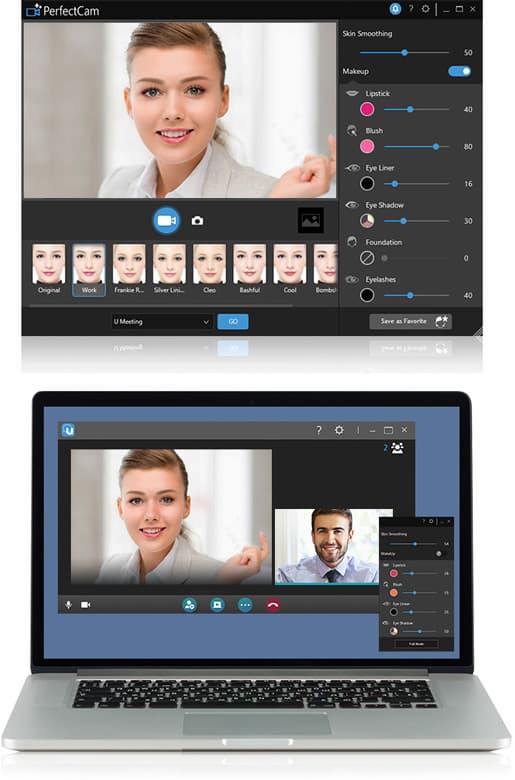This screenshot has width=515, height=780.
Task: Select the Silver Lini... look thumbnail
Action: tap(169, 269)
